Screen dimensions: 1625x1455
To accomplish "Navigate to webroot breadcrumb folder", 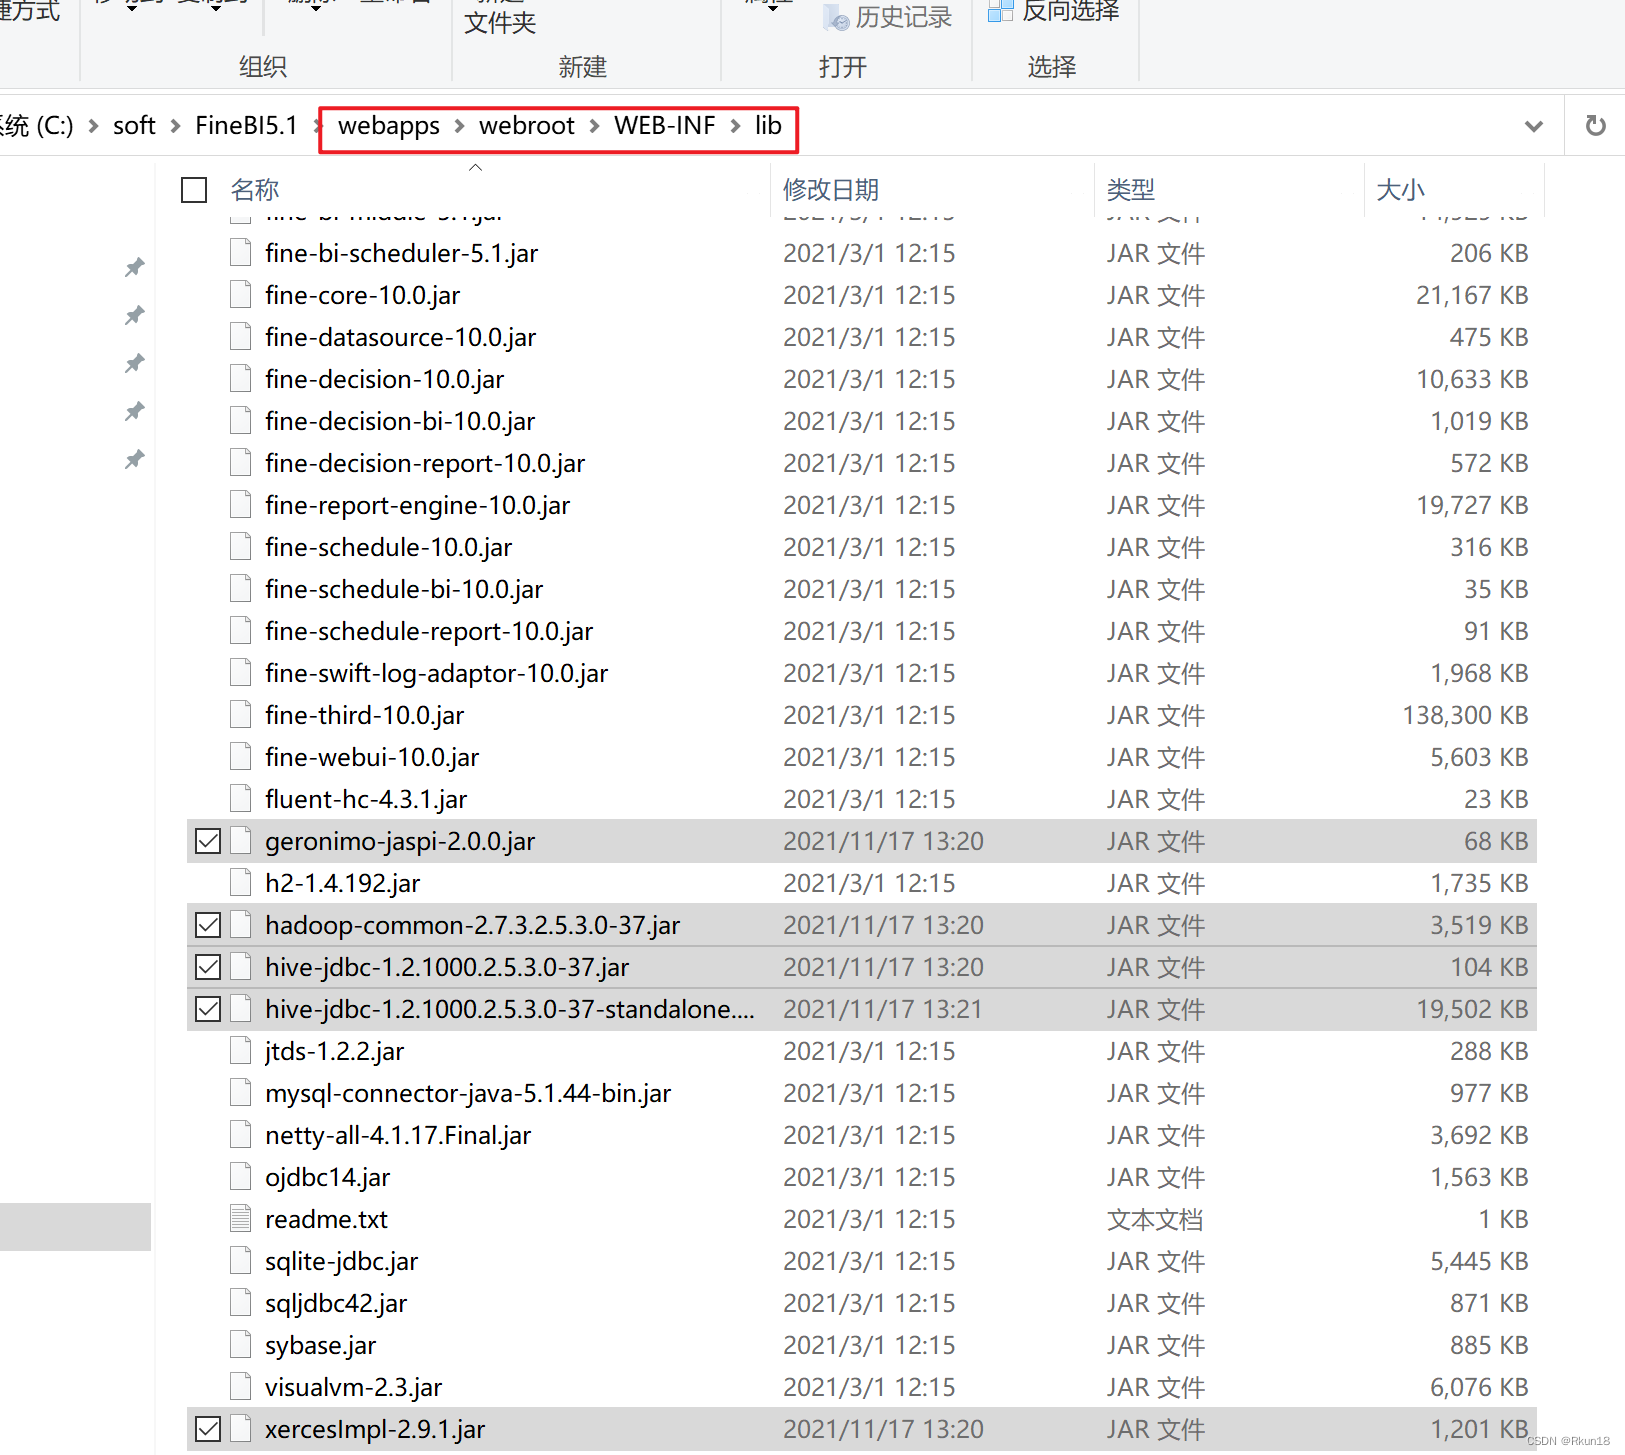I will [x=527, y=126].
